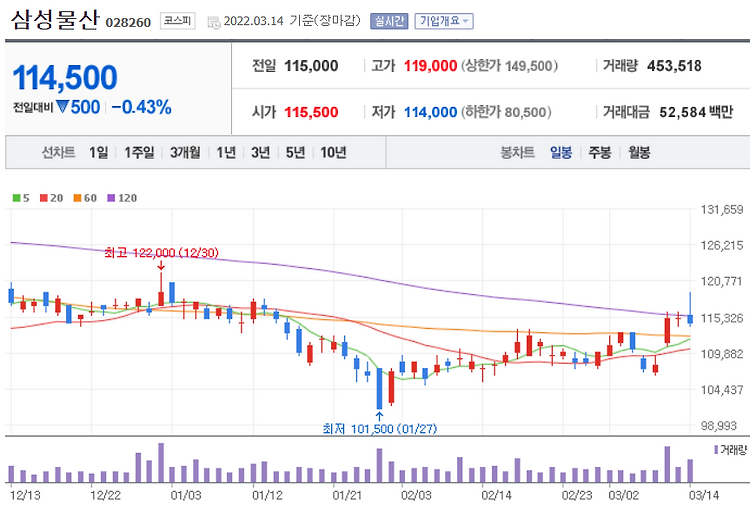Click the 03/14 date axis label
Viewport: 750px width, 505px height.
coord(704,495)
